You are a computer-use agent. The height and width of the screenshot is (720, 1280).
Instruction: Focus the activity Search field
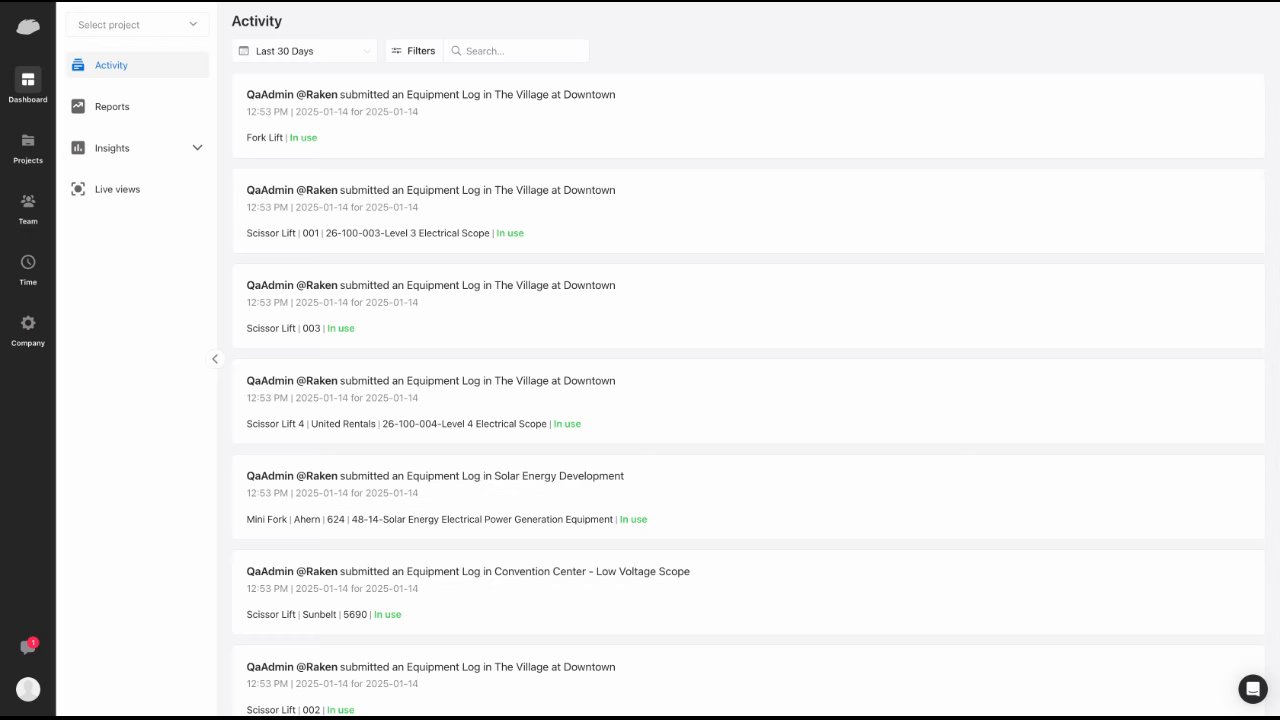523,51
